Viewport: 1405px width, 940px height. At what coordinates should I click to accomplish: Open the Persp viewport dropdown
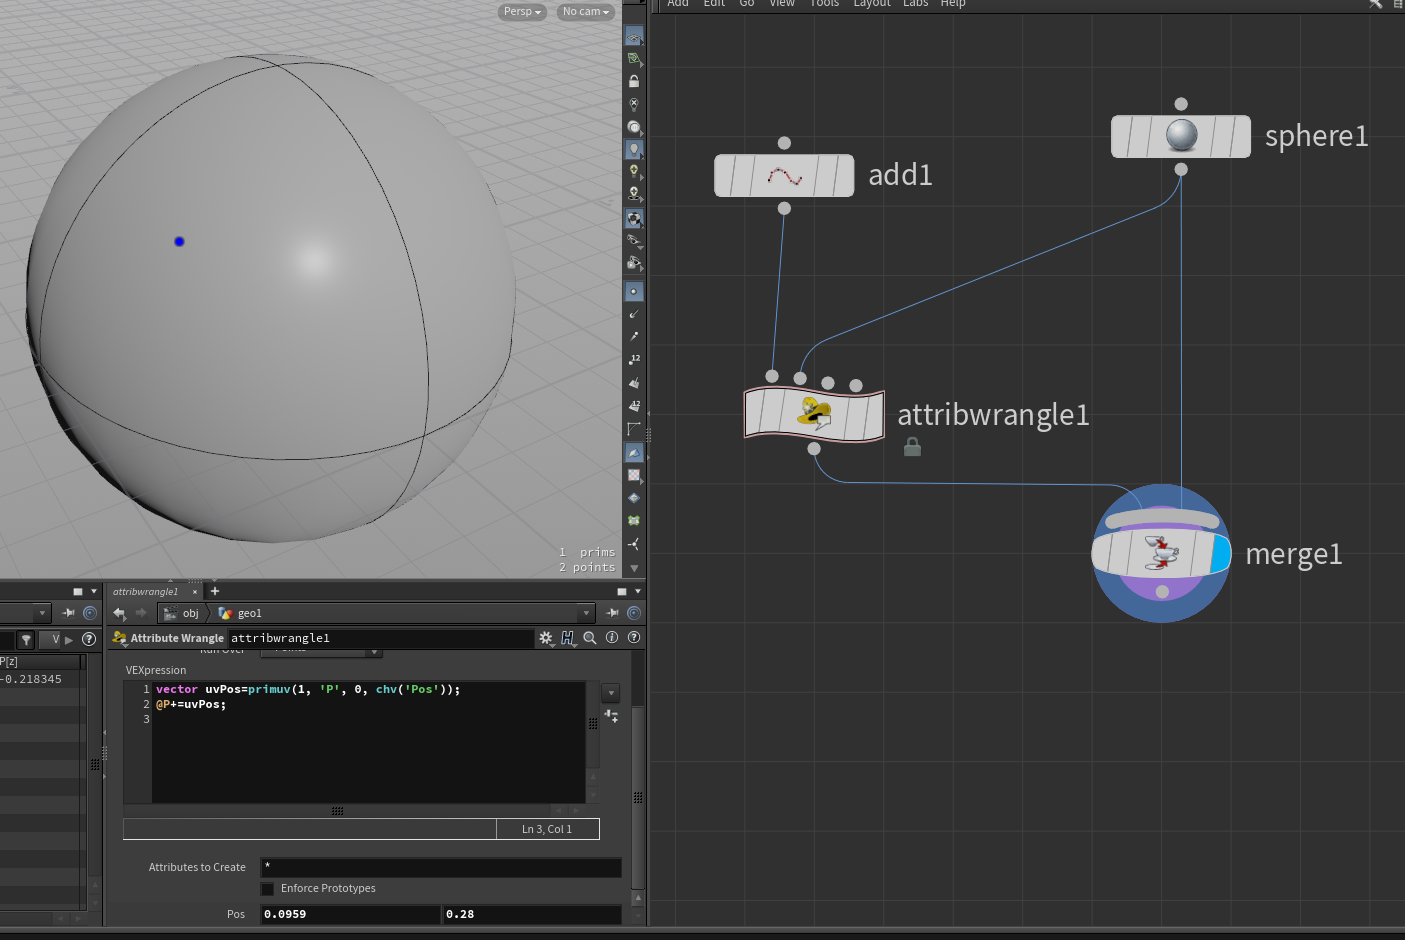pyautogui.click(x=522, y=12)
